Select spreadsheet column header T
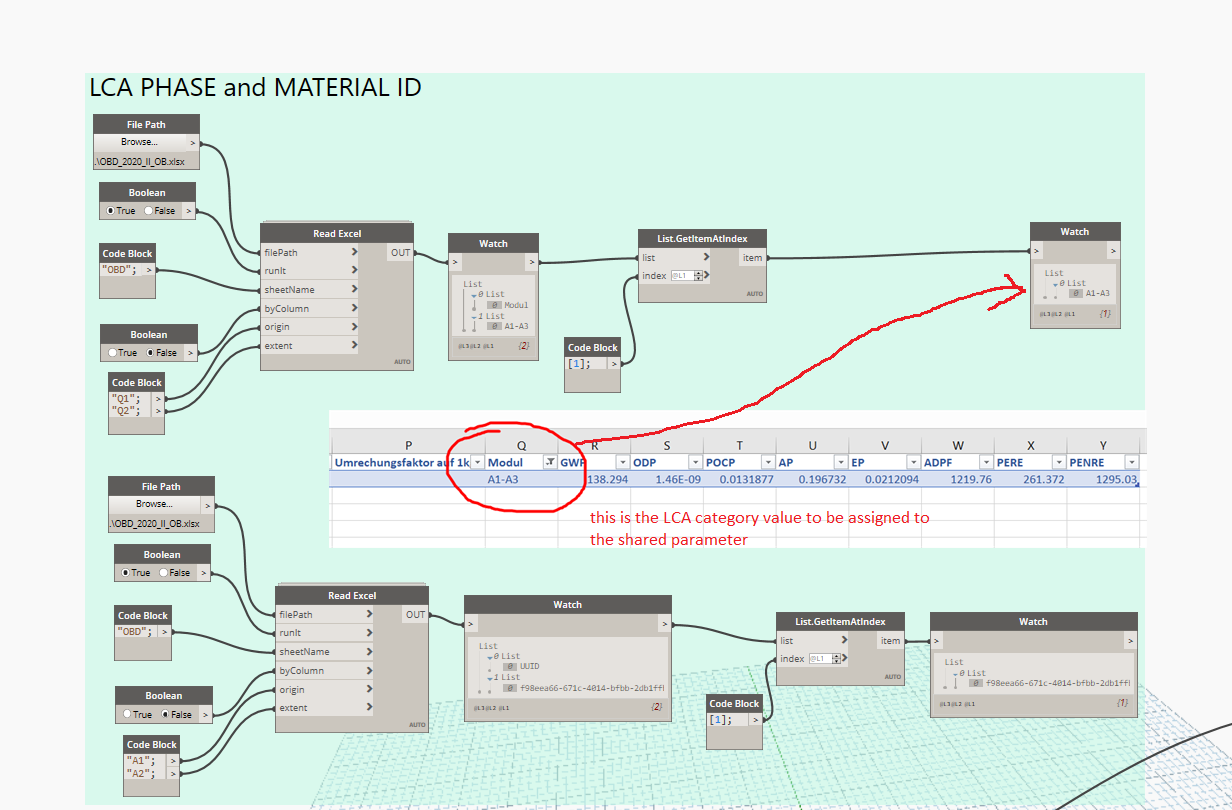 tap(739, 445)
